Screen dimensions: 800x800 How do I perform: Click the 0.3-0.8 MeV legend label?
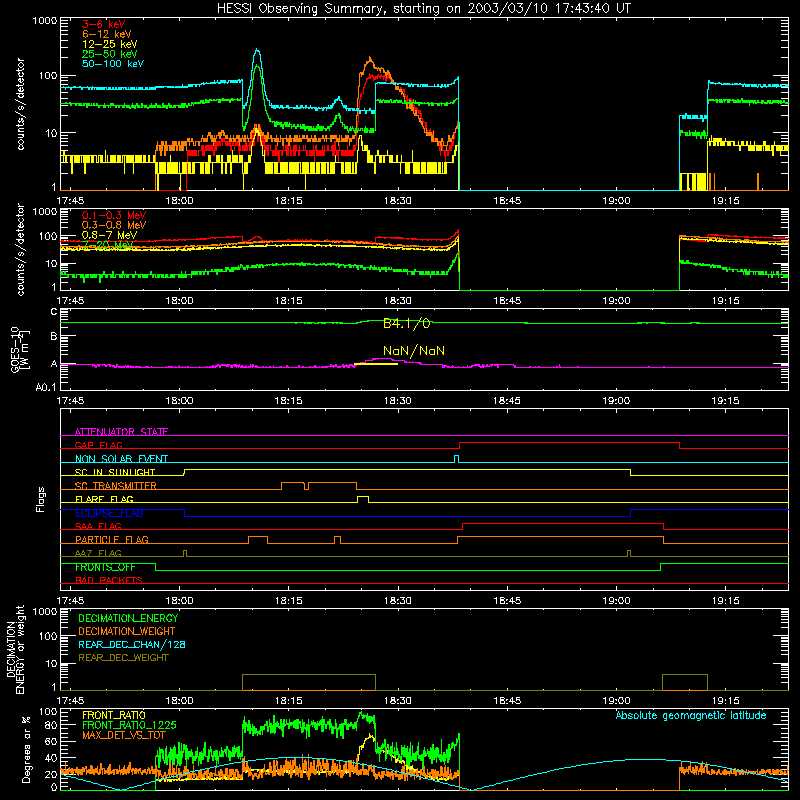pos(114,225)
